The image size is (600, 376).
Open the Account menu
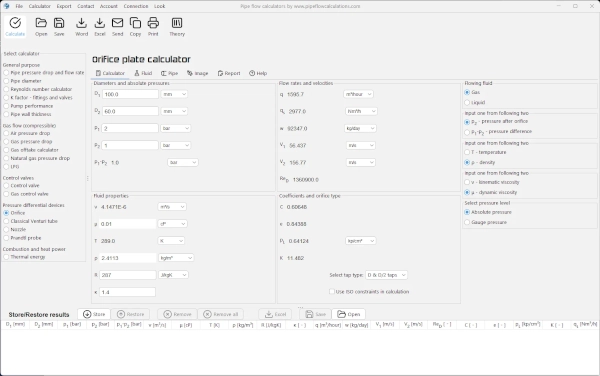click(x=109, y=6)
